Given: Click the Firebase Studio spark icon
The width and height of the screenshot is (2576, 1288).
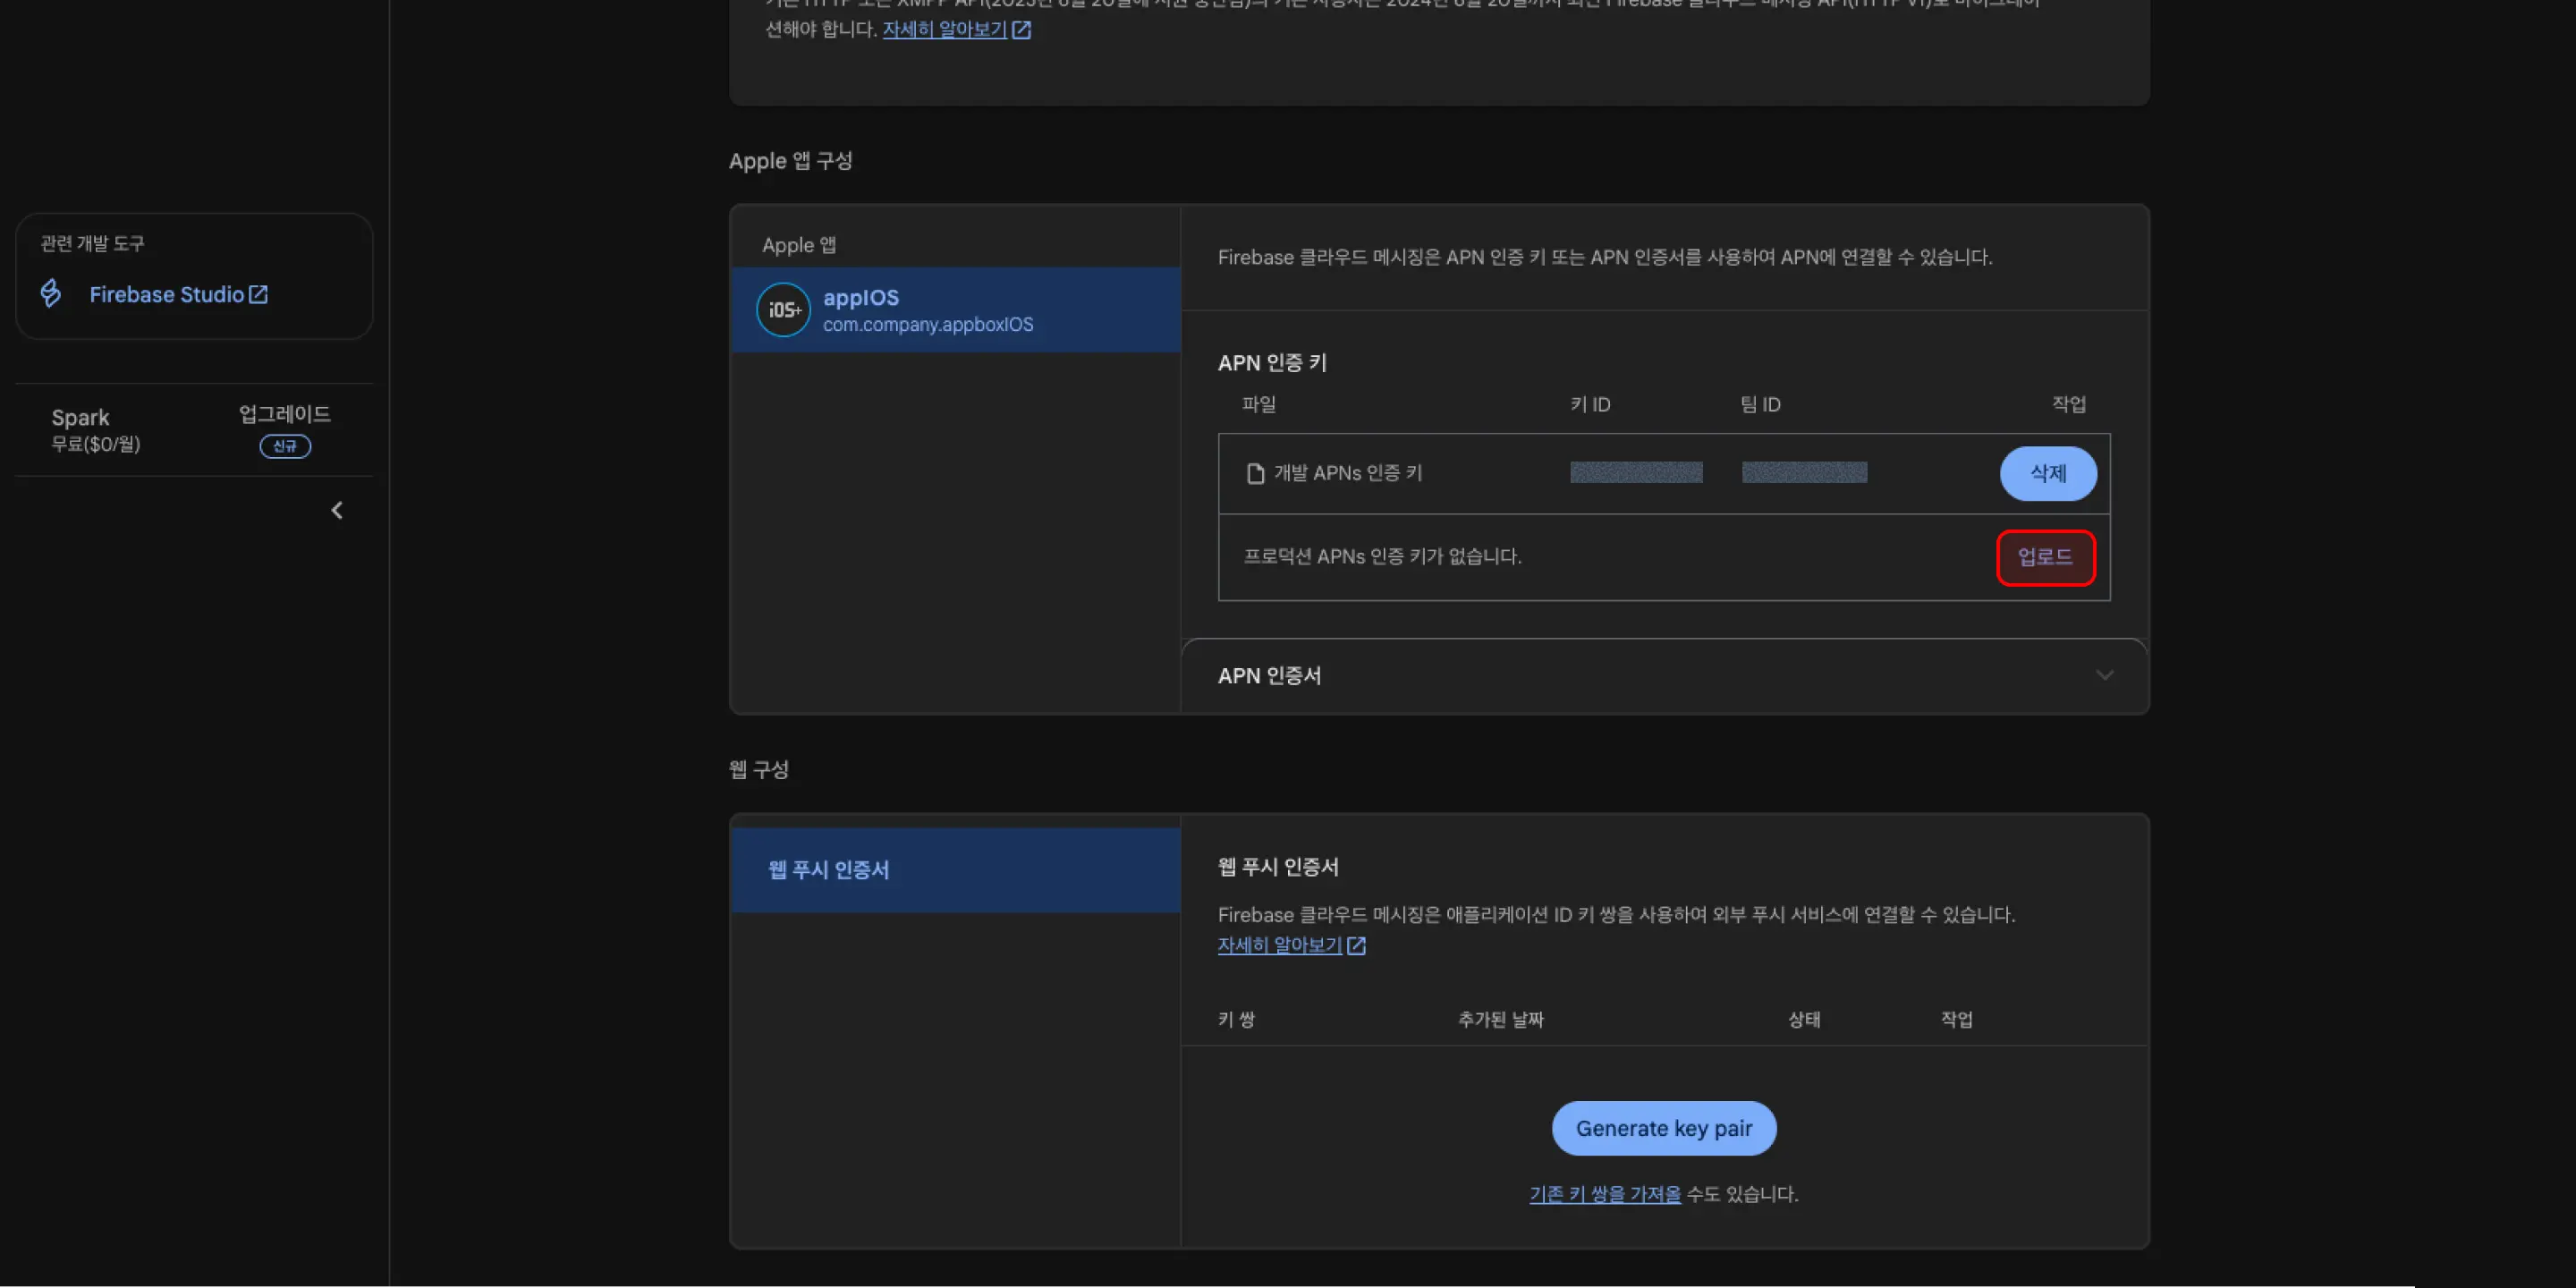Looking at the screenshot, I should pos(51,293).
